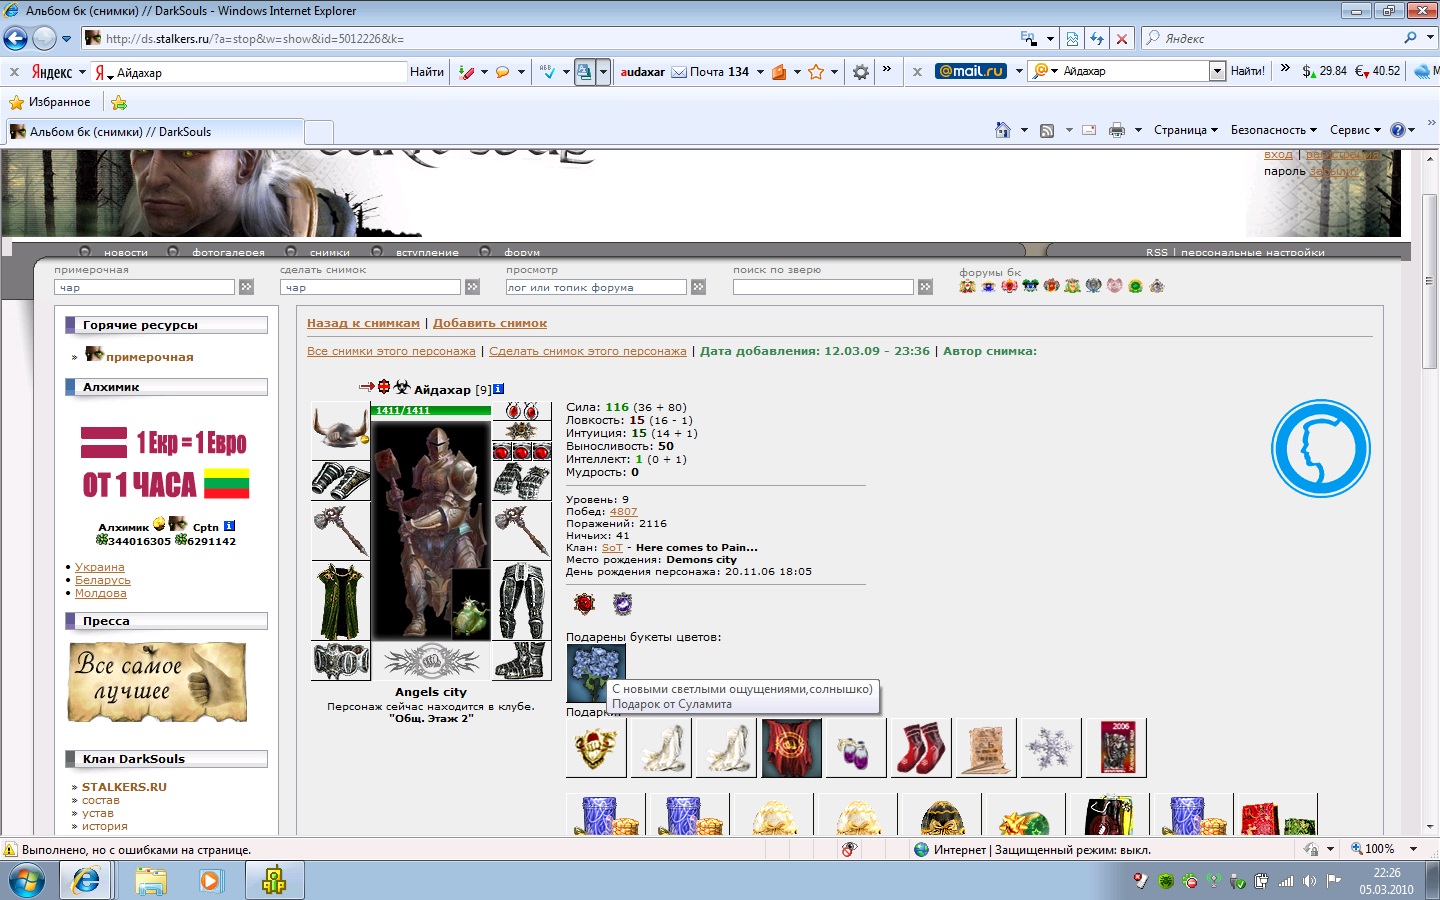The height and width of the screenshot is (900, 1440).
Task: Expand the Страница menu
Action: pyautogui.click(x=1186, y=130)
